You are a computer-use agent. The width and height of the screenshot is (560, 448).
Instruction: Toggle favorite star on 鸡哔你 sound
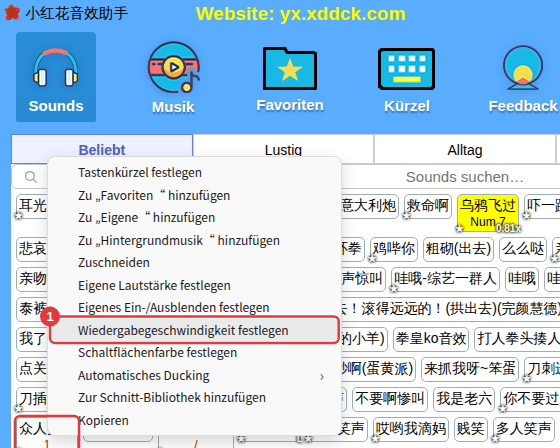[372, 259]
